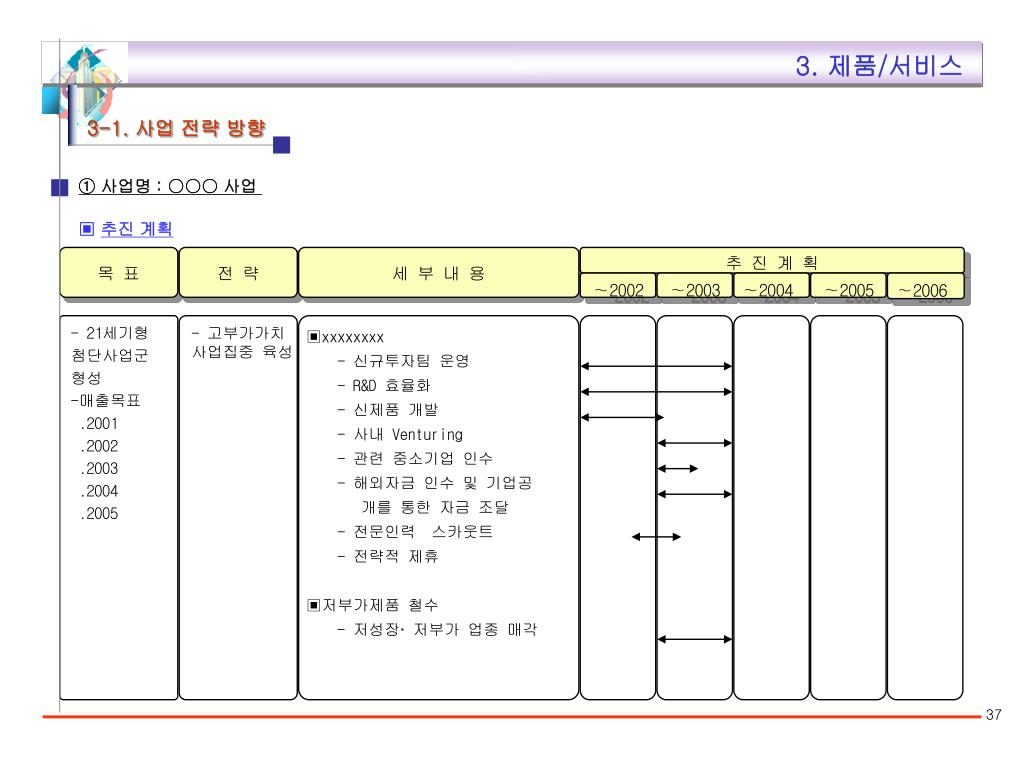Open the '추진 계획' underlined link

(136, 229)
